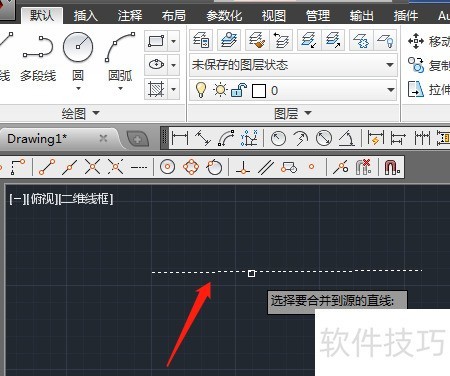
Task: Expand the Ellipse tool dropdown arrow
Action: 173,65
